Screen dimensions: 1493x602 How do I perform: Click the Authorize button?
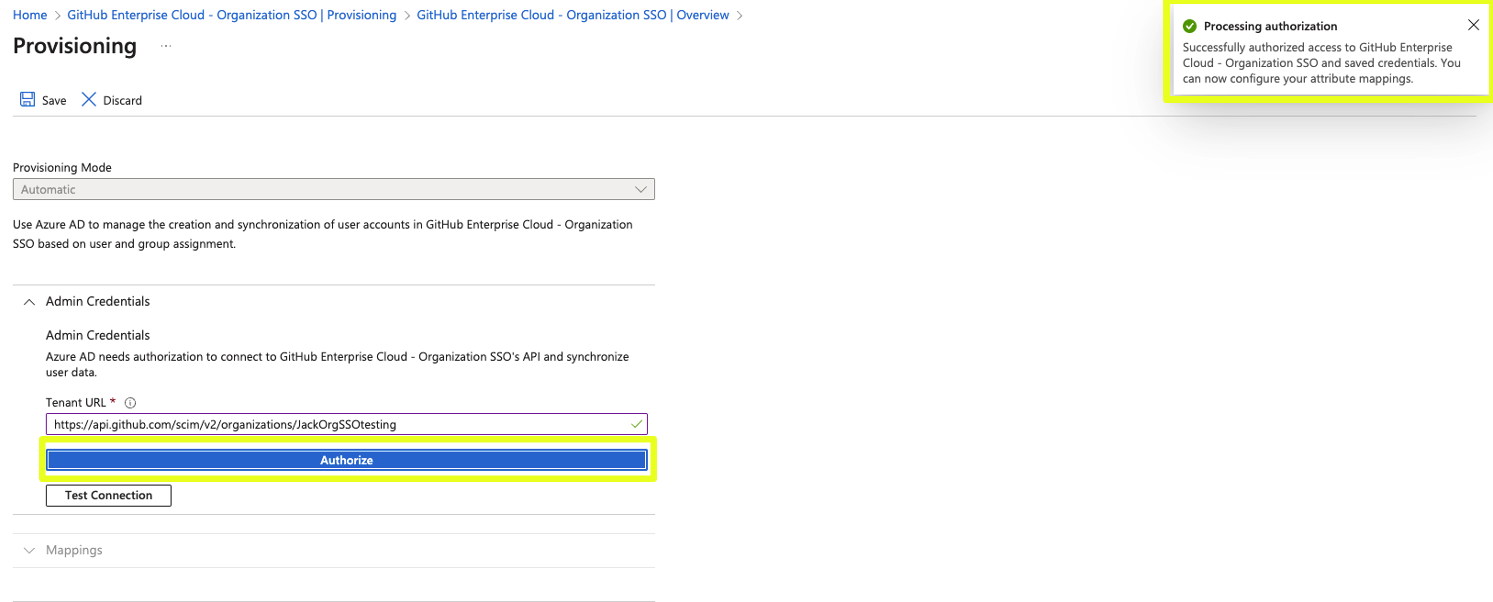click(x=347, y=460)
